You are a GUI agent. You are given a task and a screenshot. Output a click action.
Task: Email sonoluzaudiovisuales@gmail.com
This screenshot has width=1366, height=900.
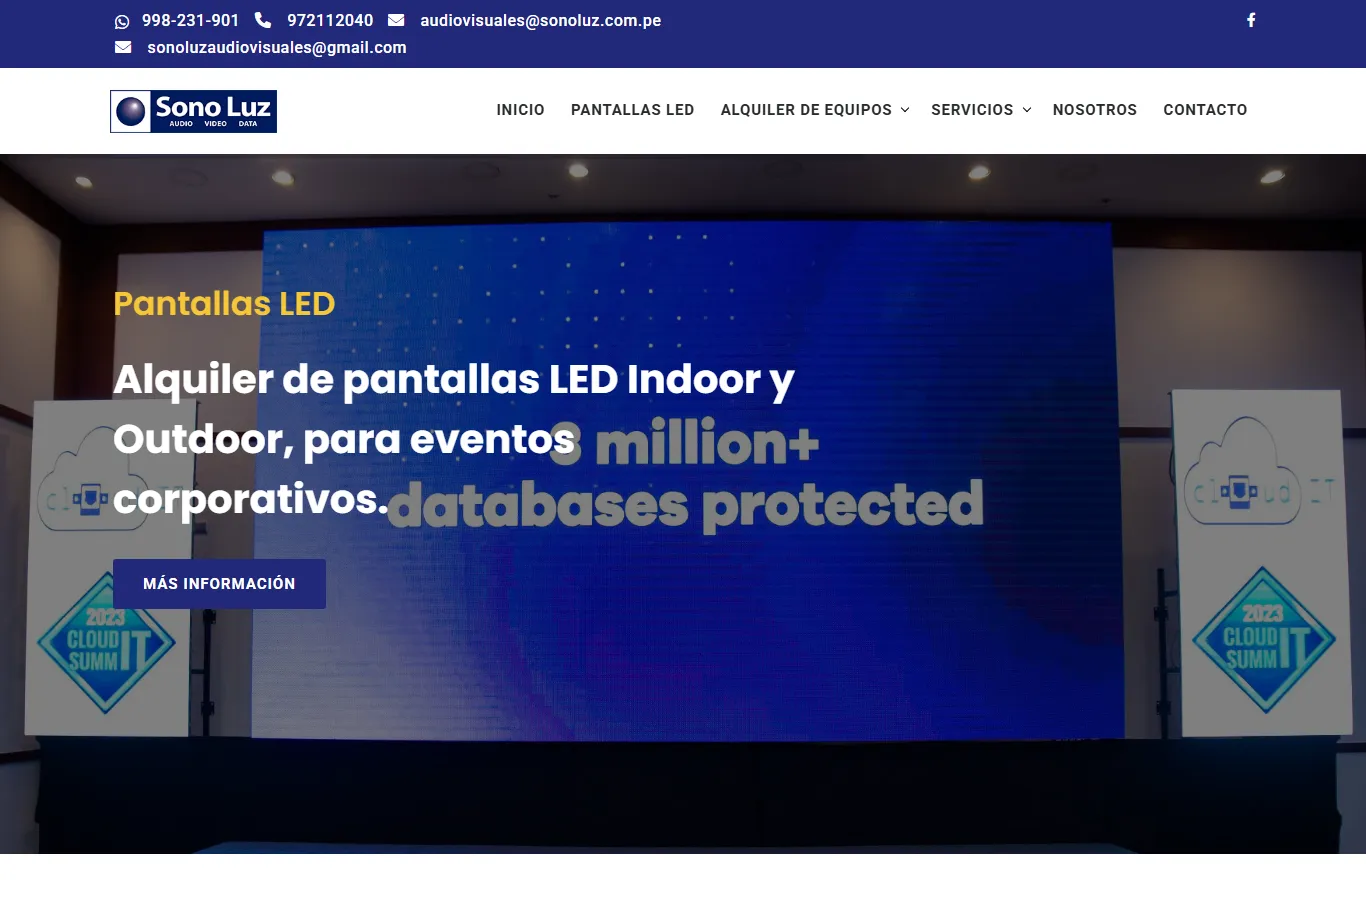(x=277, y=47)
